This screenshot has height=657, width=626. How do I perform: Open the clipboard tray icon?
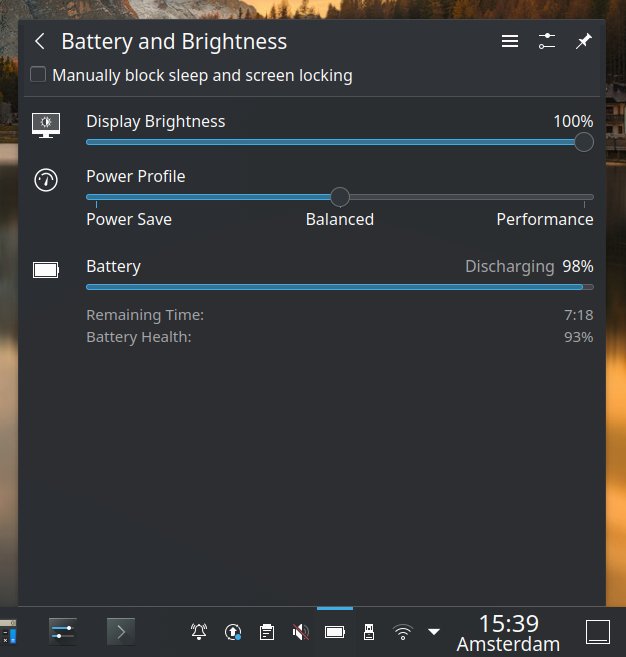click(x=267, y=631)
